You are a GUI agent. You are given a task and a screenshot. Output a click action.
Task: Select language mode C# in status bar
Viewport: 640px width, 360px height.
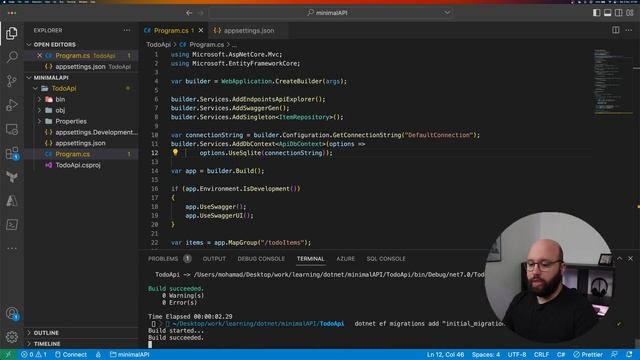[561, 354]
